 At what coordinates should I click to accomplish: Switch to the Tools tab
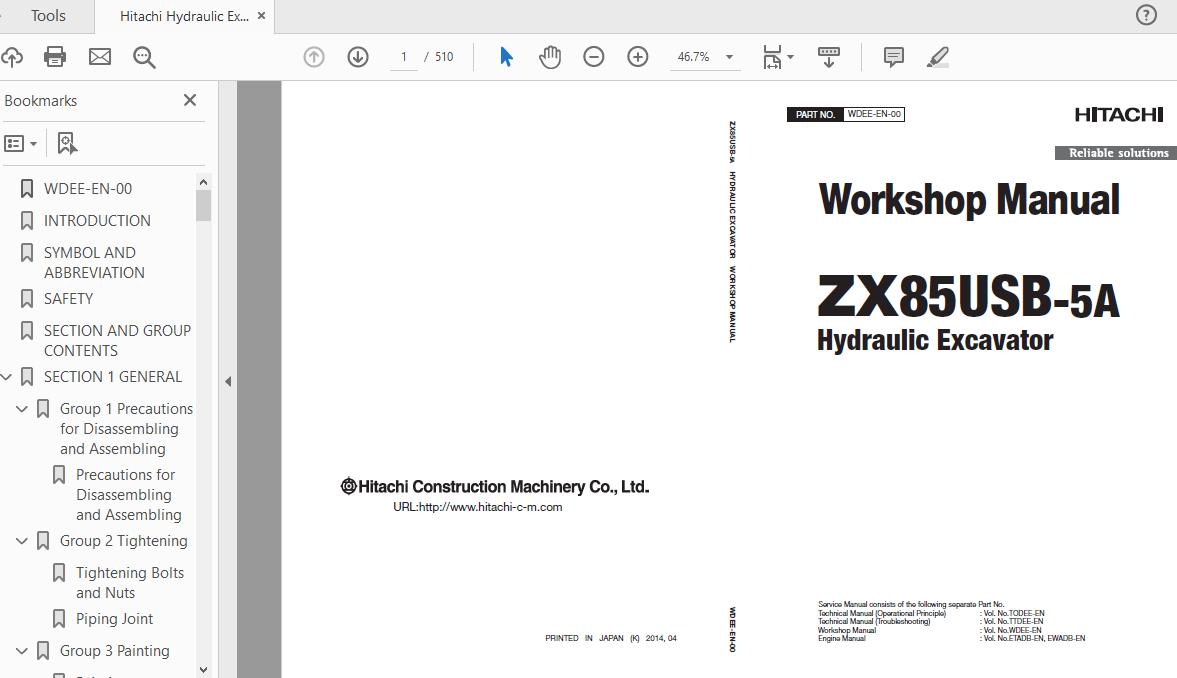48,16
